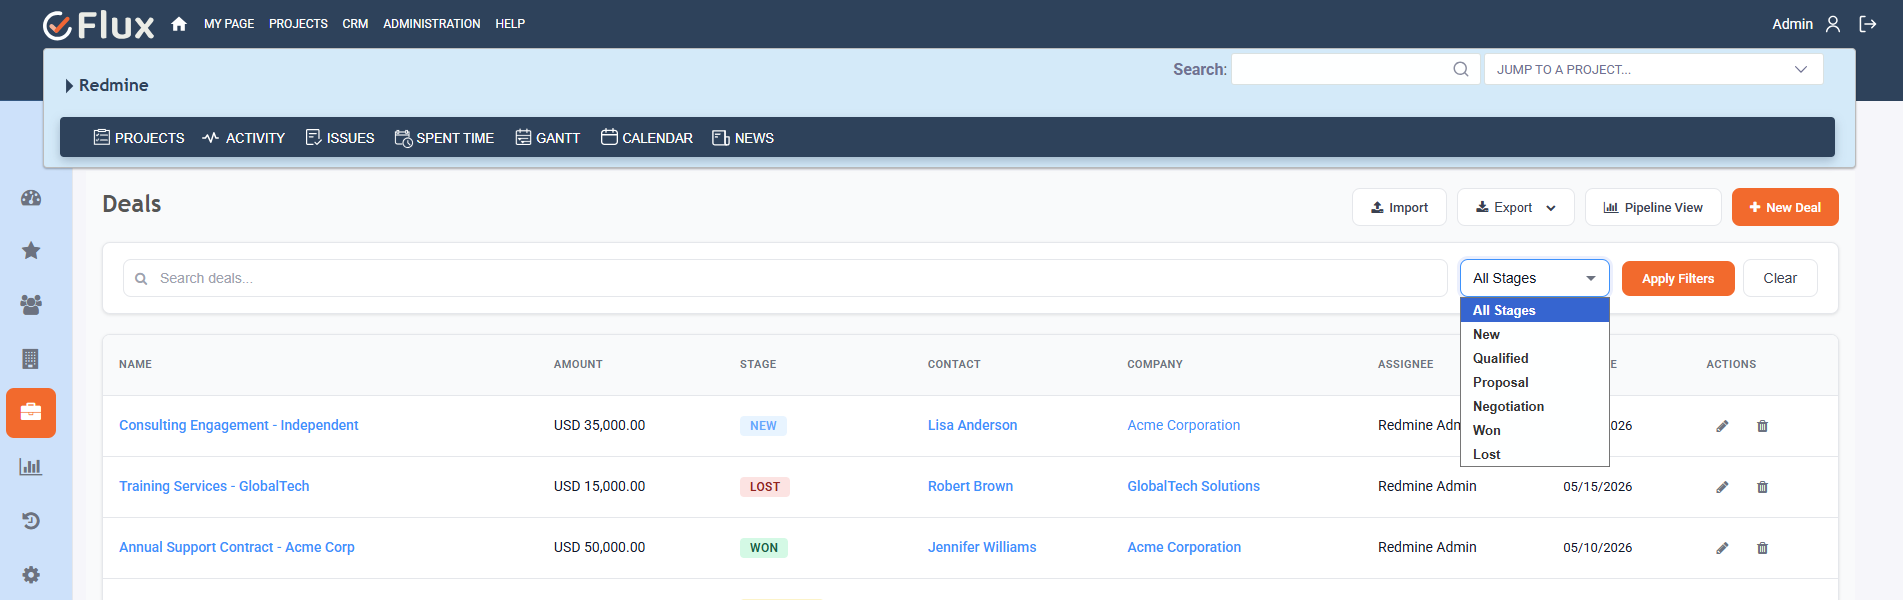
Task: Open the Admin user profile icon
Action: point(1833,24)
